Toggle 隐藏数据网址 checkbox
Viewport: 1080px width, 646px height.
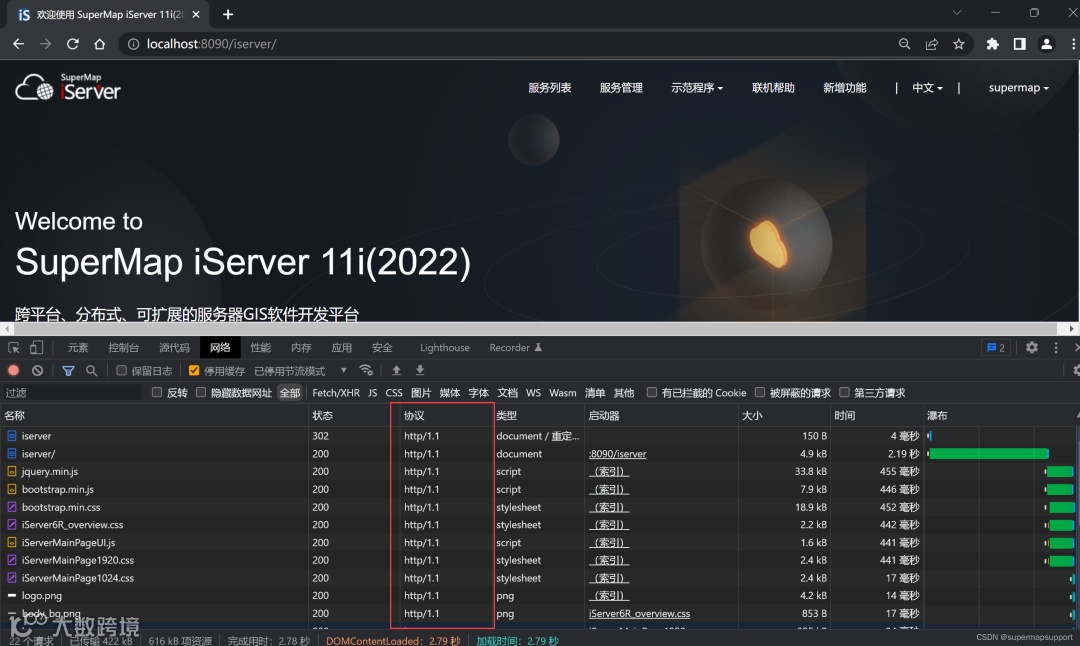(201, 393)
